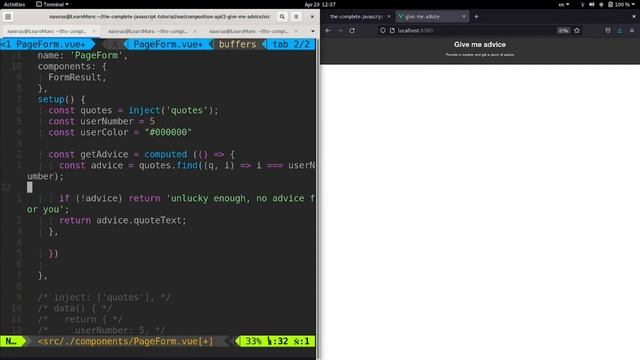Open the terminal hamburger menu

296,17
